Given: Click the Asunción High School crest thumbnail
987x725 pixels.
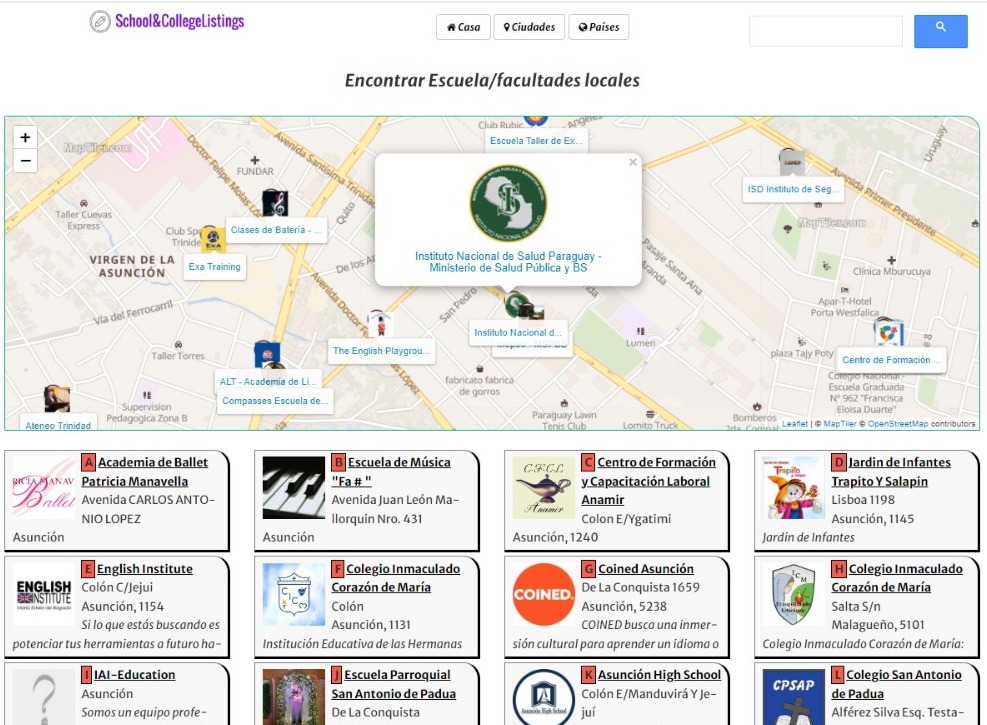Looking at the screenshot, I should point(544,697).
